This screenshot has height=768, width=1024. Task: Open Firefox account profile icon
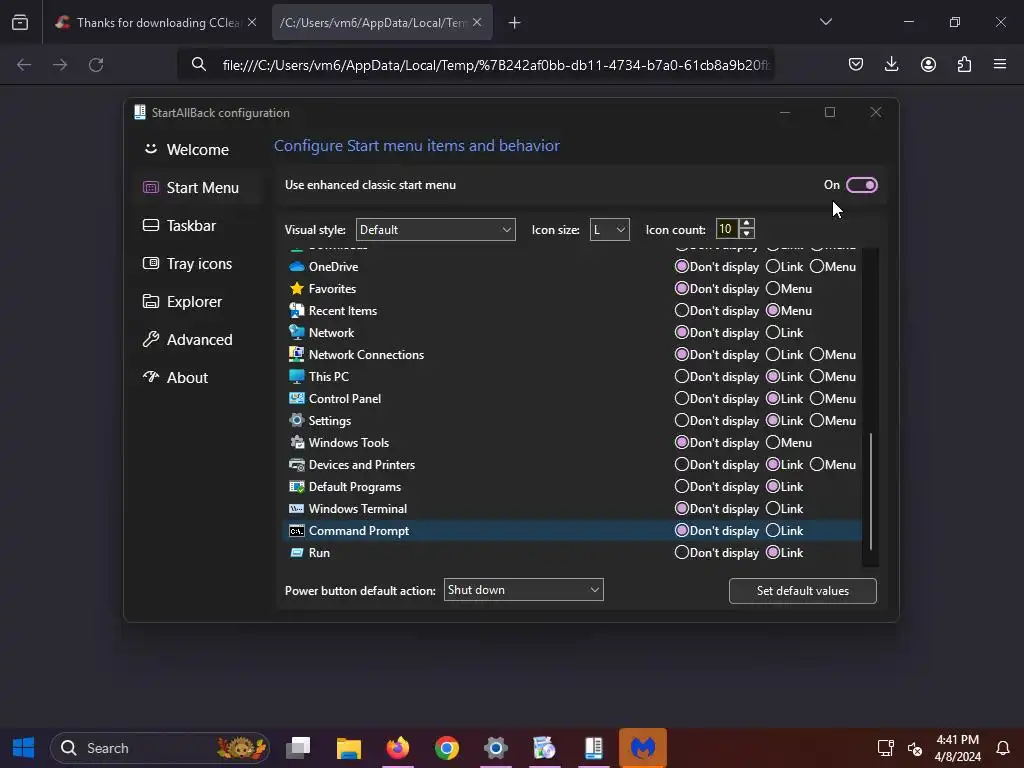tap(928, 64)
